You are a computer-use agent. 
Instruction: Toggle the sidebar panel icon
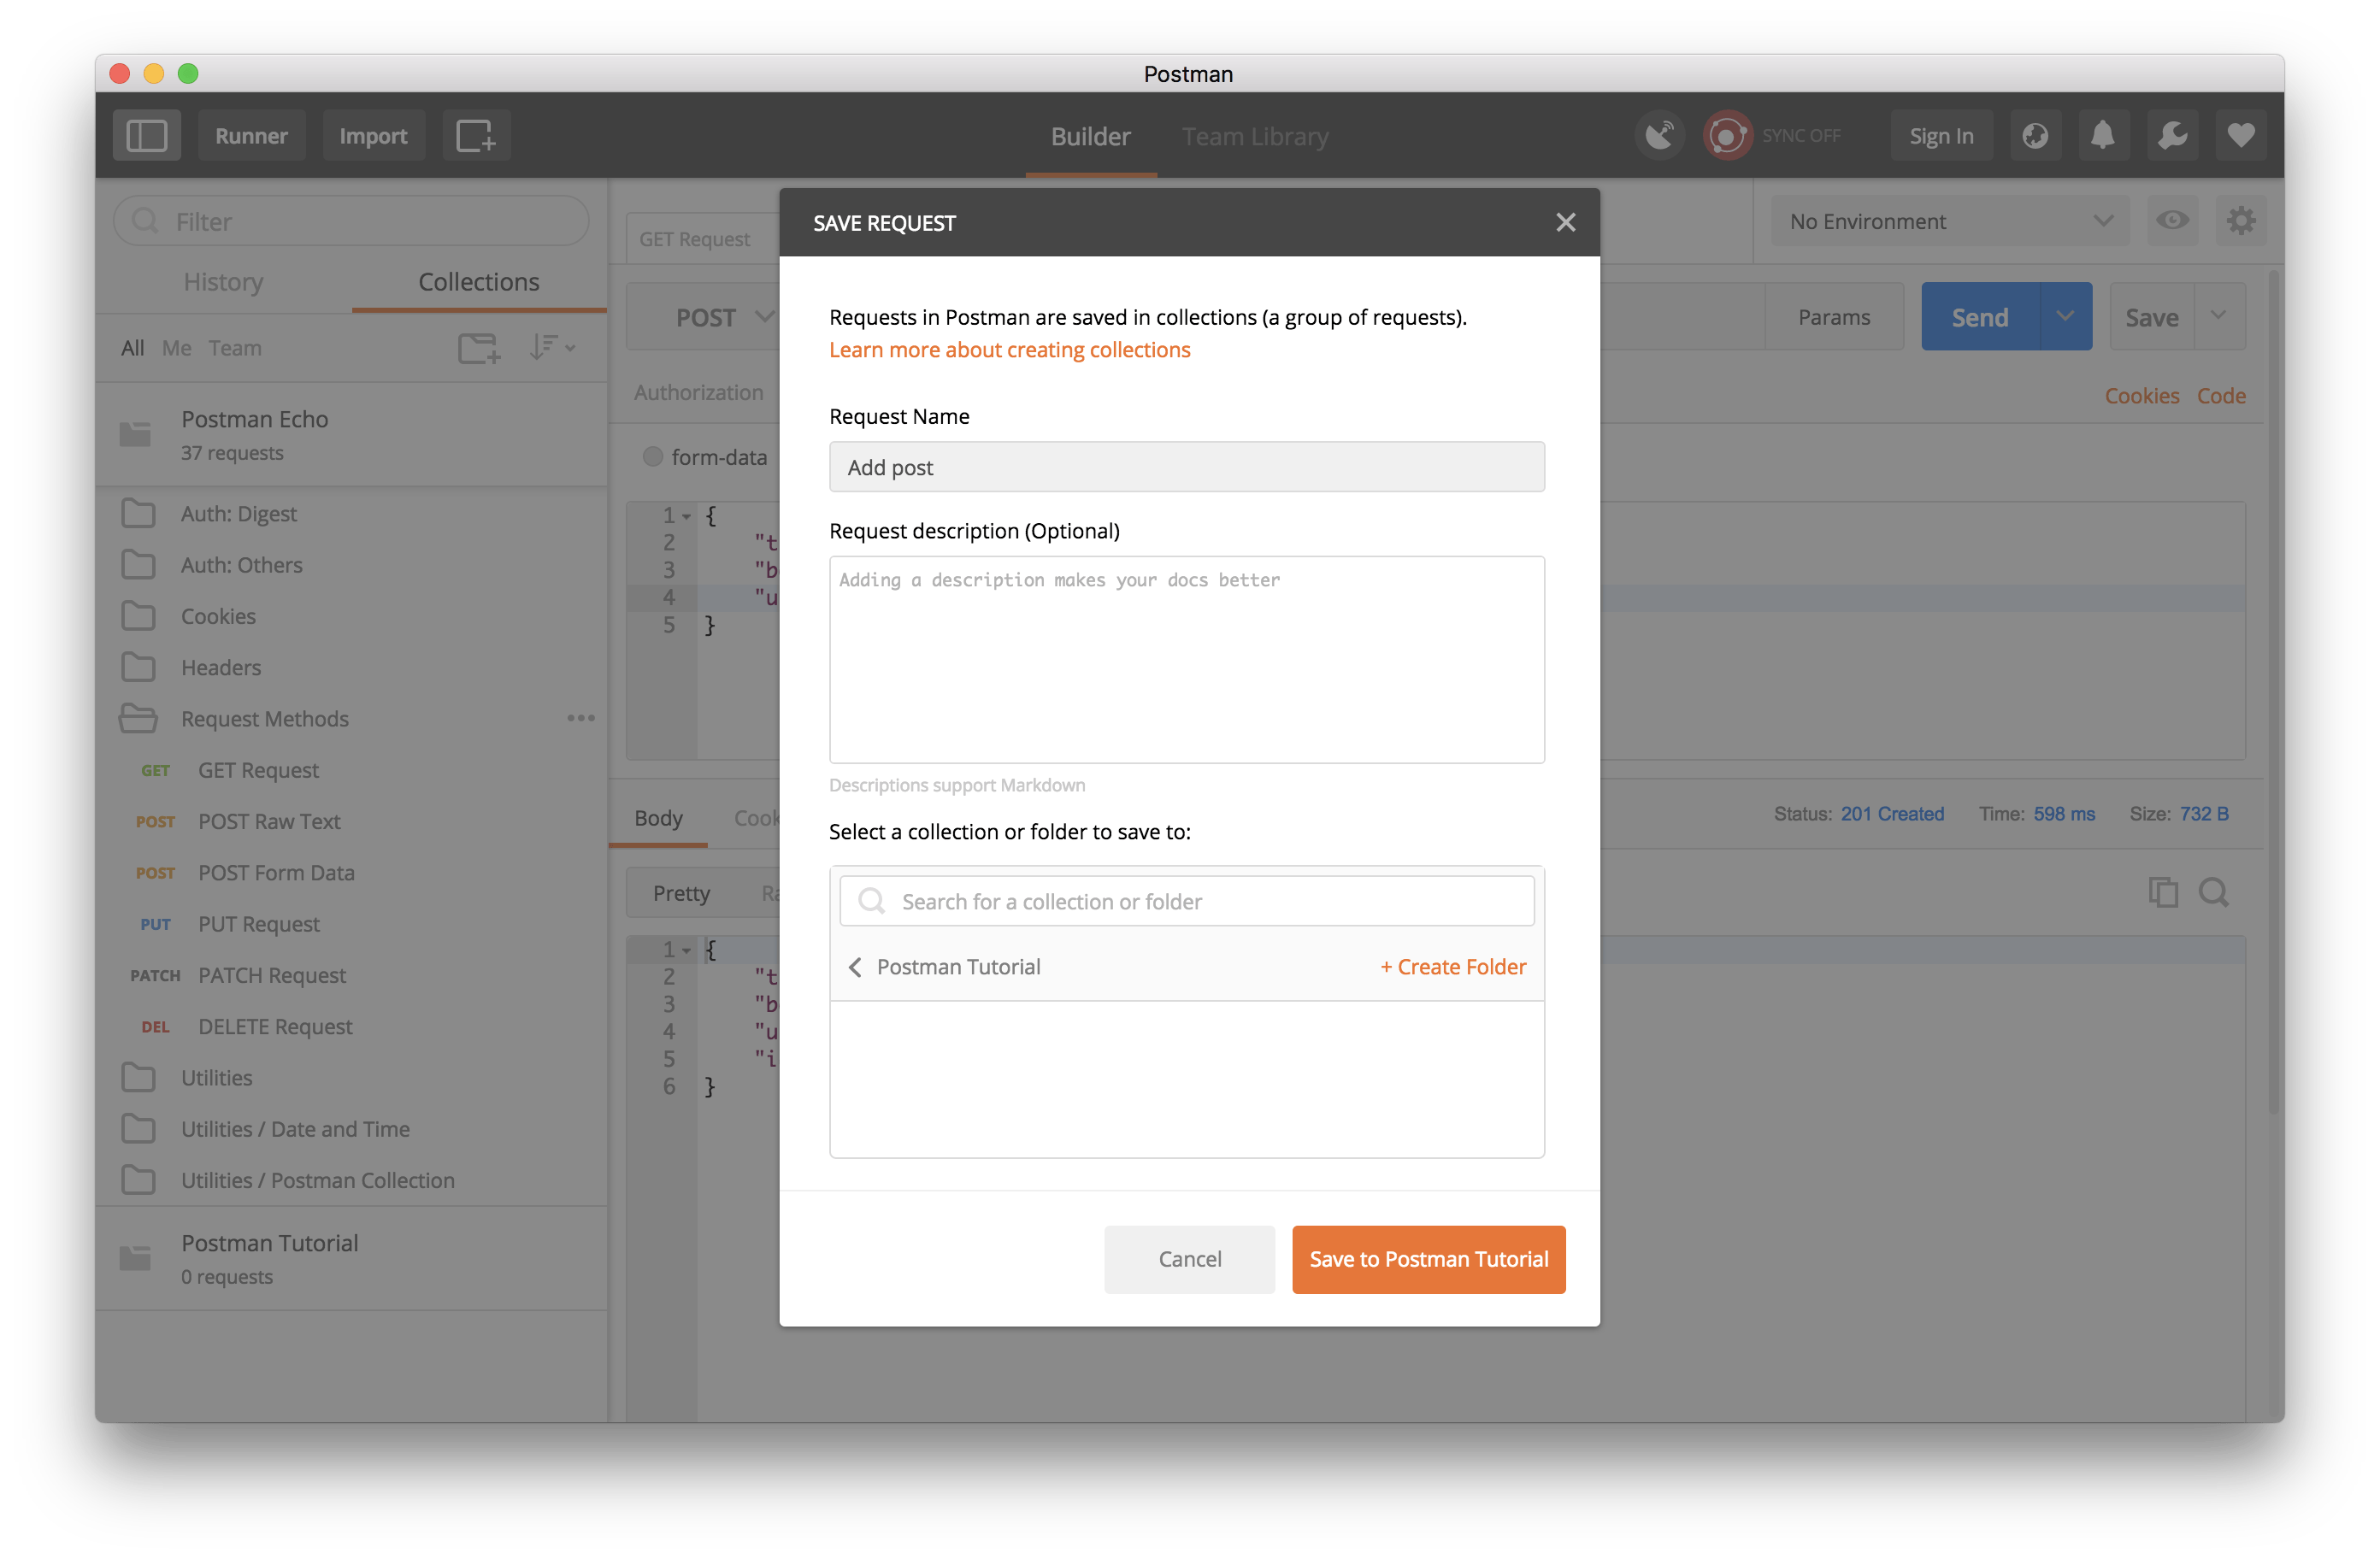pos(146,135)
